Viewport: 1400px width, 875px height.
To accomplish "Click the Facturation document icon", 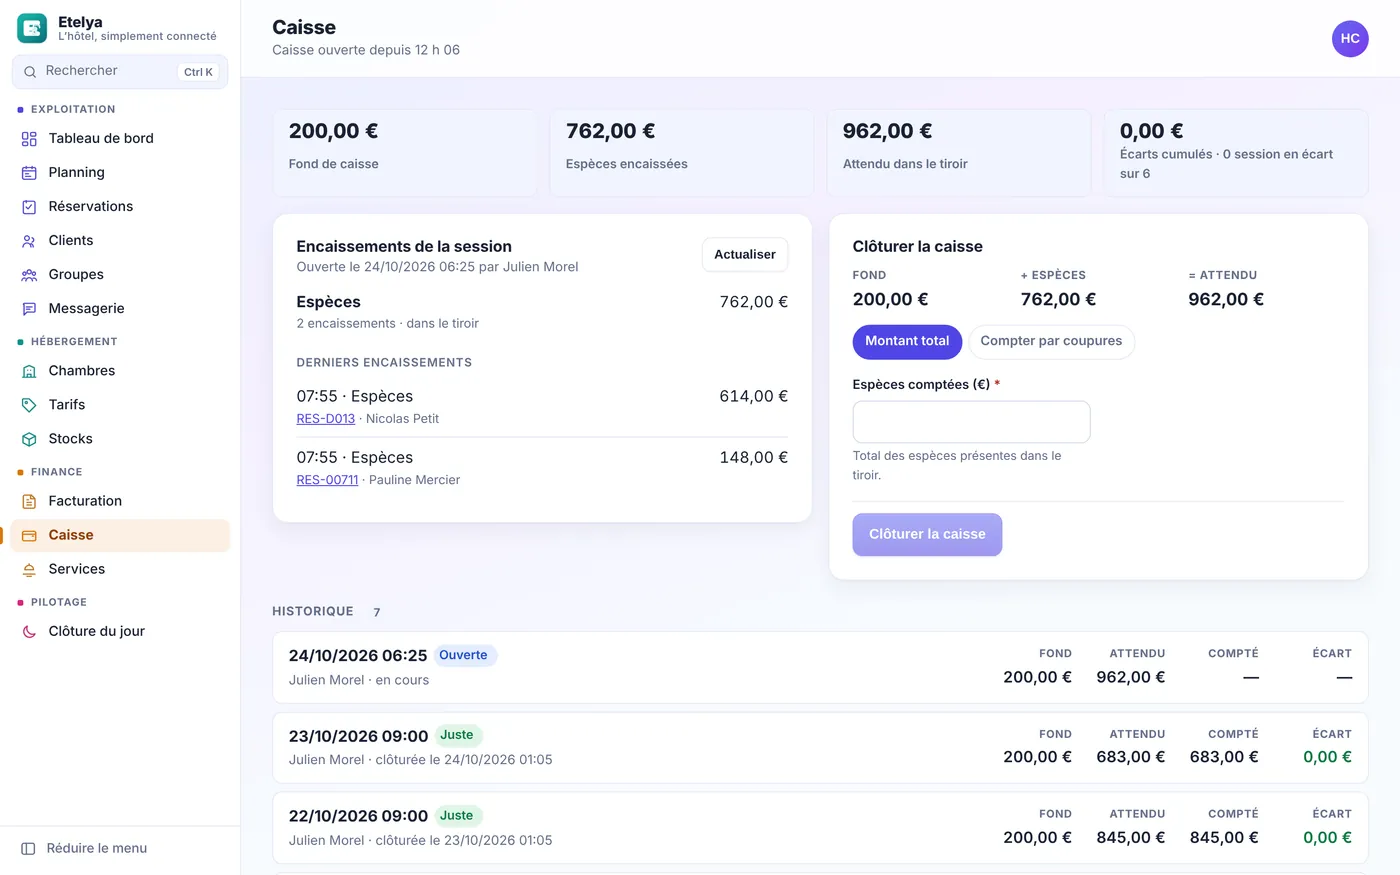I will tap(29, 501).
